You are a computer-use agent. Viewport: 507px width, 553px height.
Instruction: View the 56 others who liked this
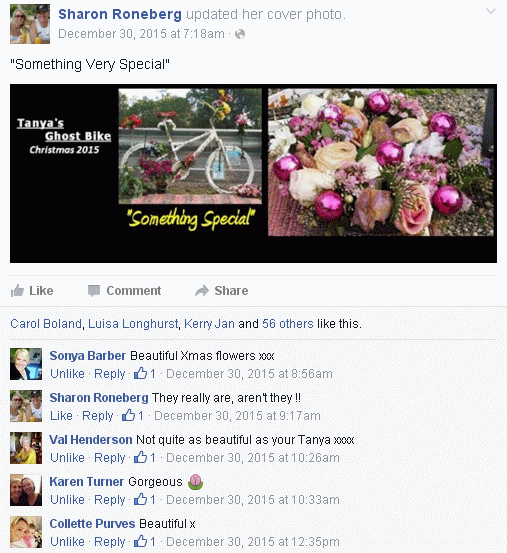pos(288,324)
